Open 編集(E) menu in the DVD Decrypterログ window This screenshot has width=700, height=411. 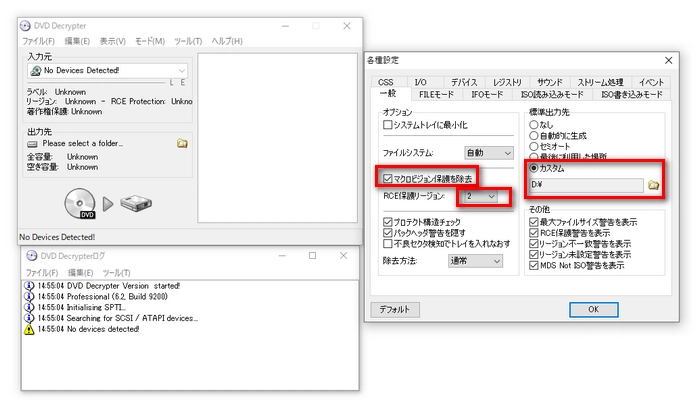[80, 273]
